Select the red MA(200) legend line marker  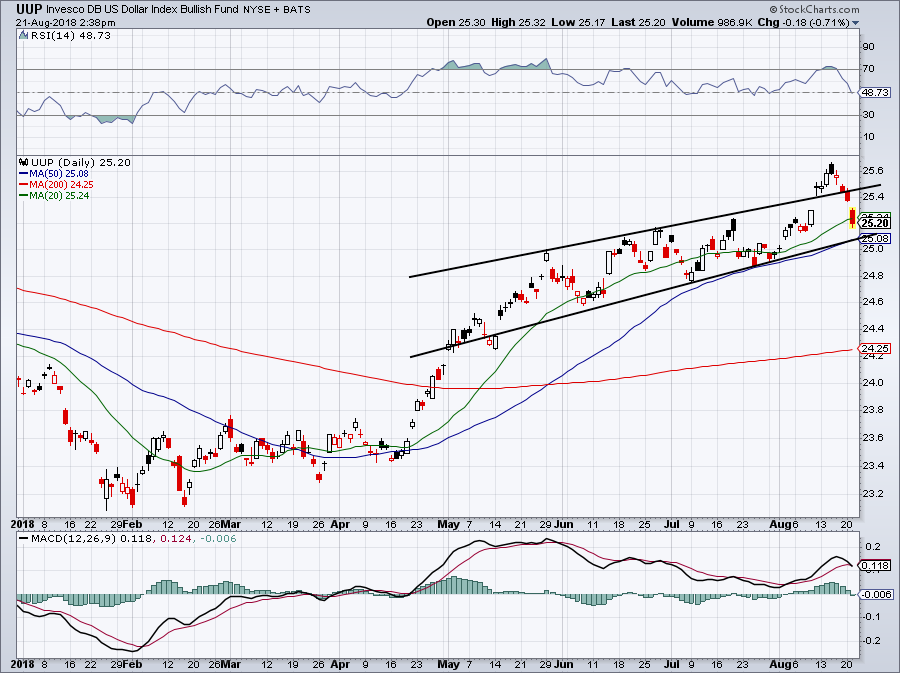click(24, 185)
